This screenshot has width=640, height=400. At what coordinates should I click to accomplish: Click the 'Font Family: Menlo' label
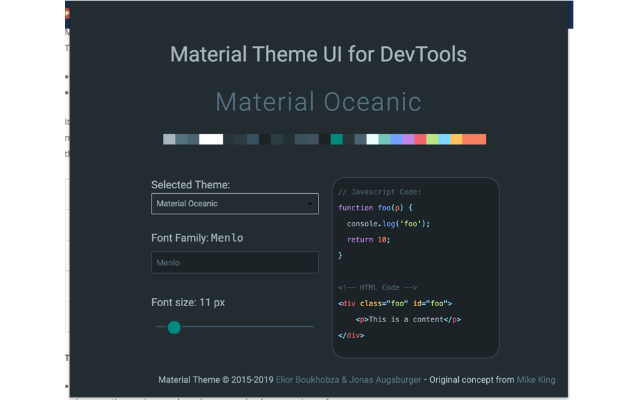(197, 238)
